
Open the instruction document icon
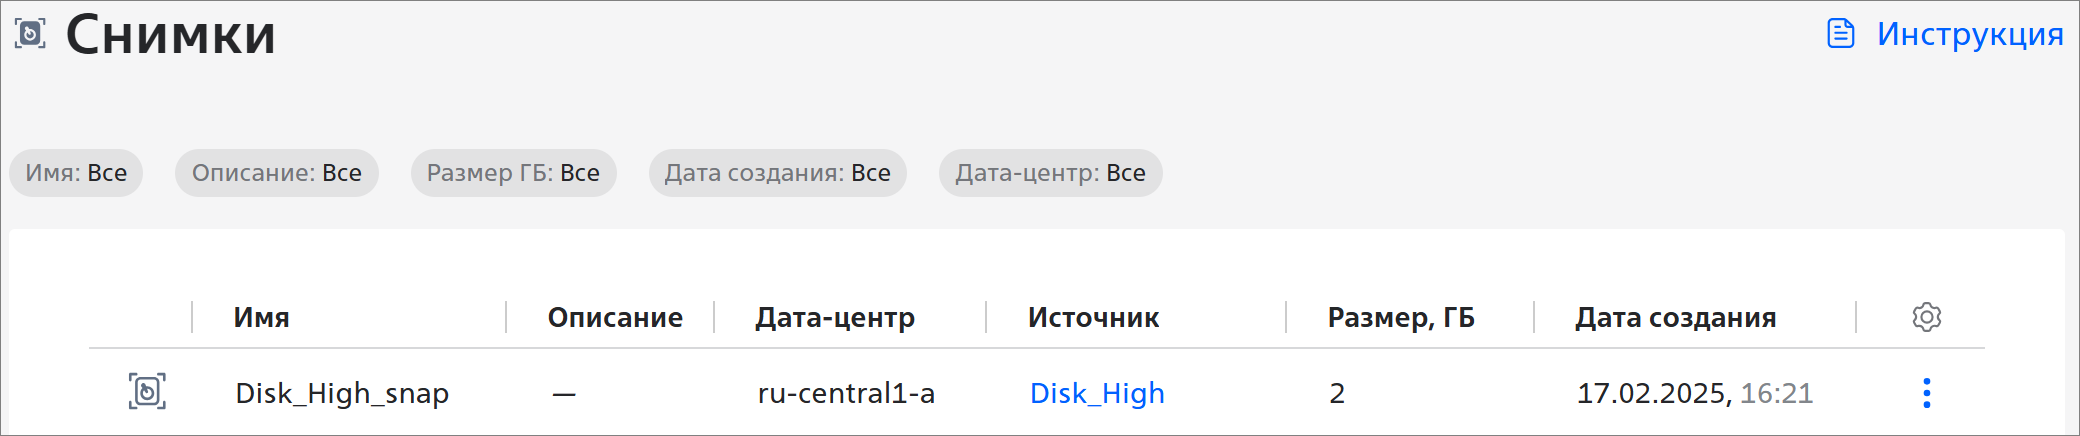pos(1841,34)
